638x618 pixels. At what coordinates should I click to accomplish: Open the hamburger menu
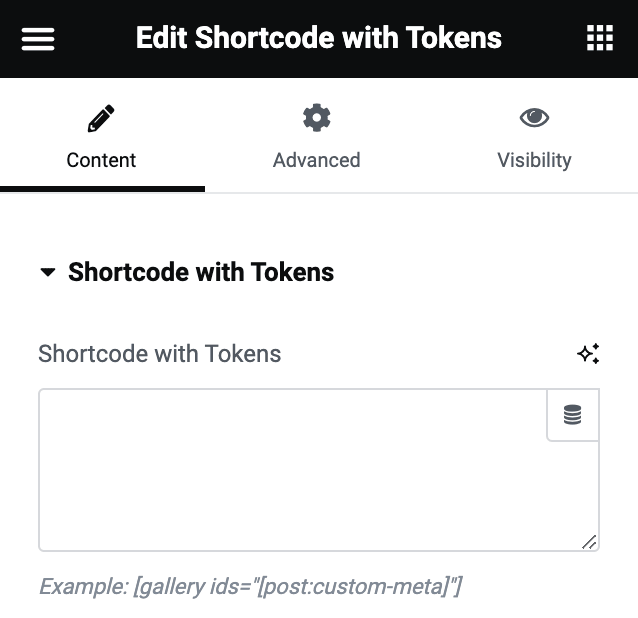[x=38, y=39]
